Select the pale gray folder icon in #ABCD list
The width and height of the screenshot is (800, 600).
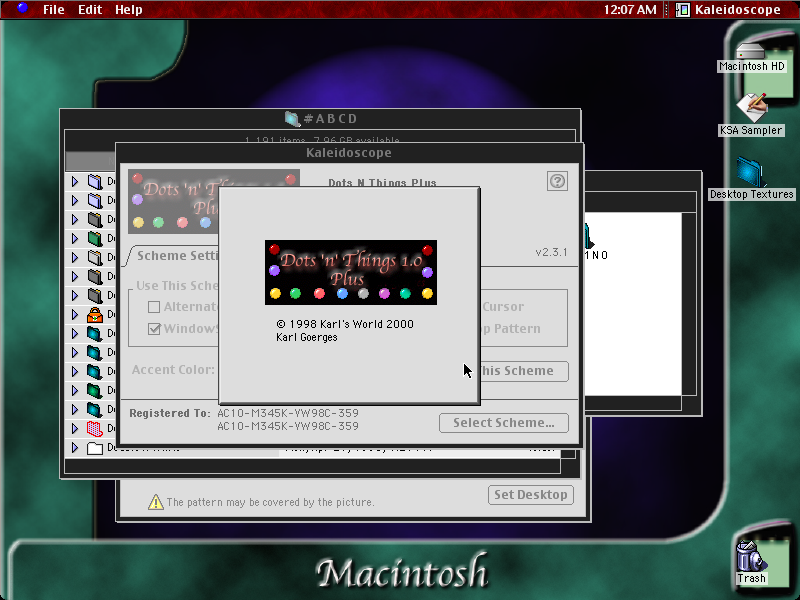coord(95,257)
